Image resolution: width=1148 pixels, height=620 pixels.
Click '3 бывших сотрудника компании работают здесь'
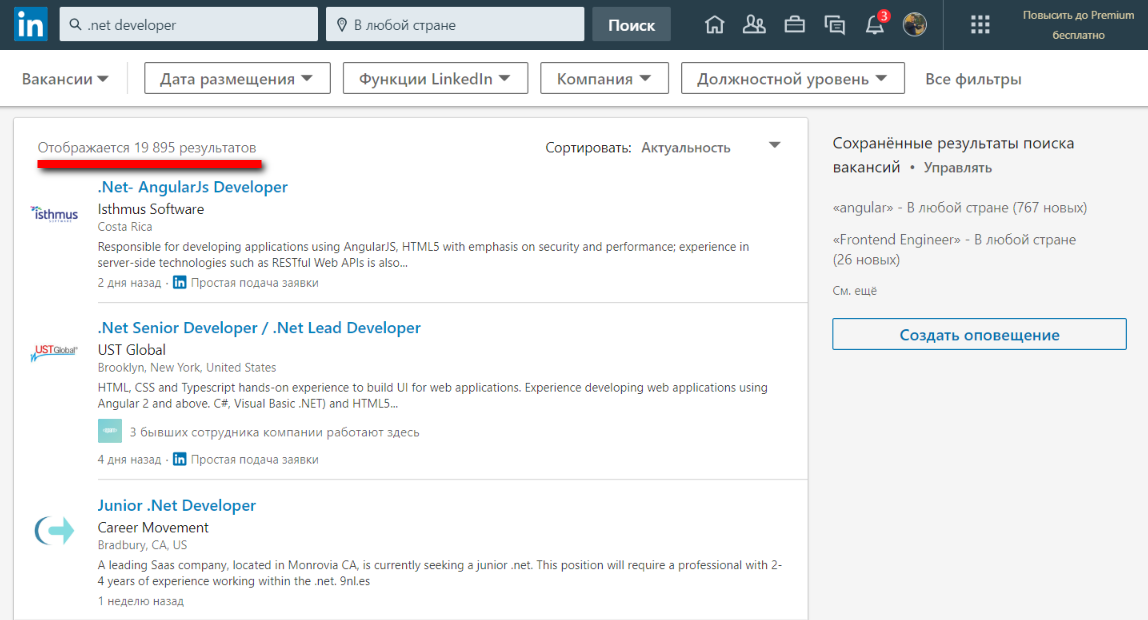pyautogui.click(x=275, y=433)
